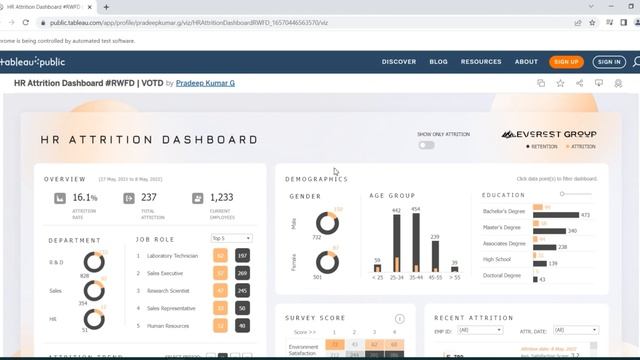
Task: Click the Master's Degree 340 bar
Action: pos(549,231)
